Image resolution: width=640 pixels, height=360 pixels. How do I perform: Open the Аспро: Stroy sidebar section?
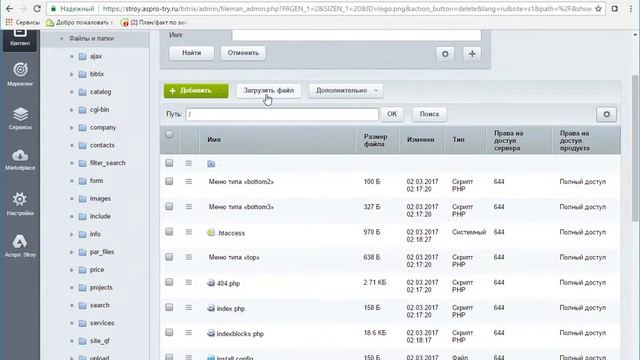pyautogui.click(x=20, y=246)
